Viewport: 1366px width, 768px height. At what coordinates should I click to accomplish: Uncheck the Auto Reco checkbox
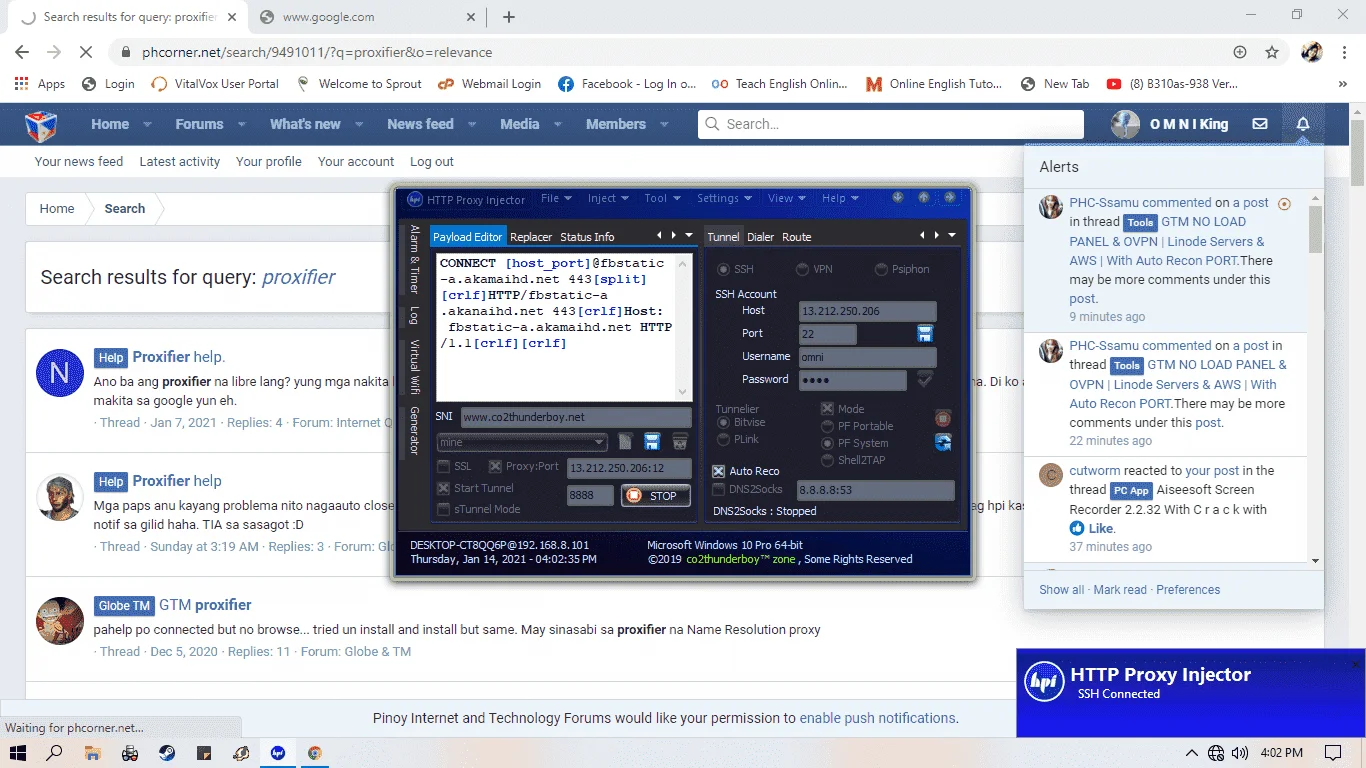[x=718, y=471]
